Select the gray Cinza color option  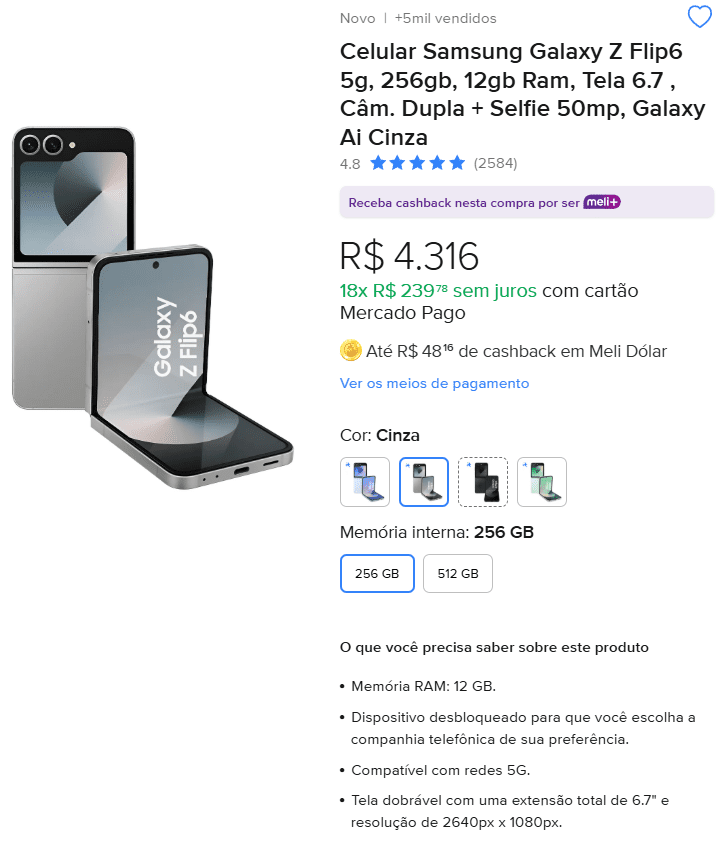424,482
